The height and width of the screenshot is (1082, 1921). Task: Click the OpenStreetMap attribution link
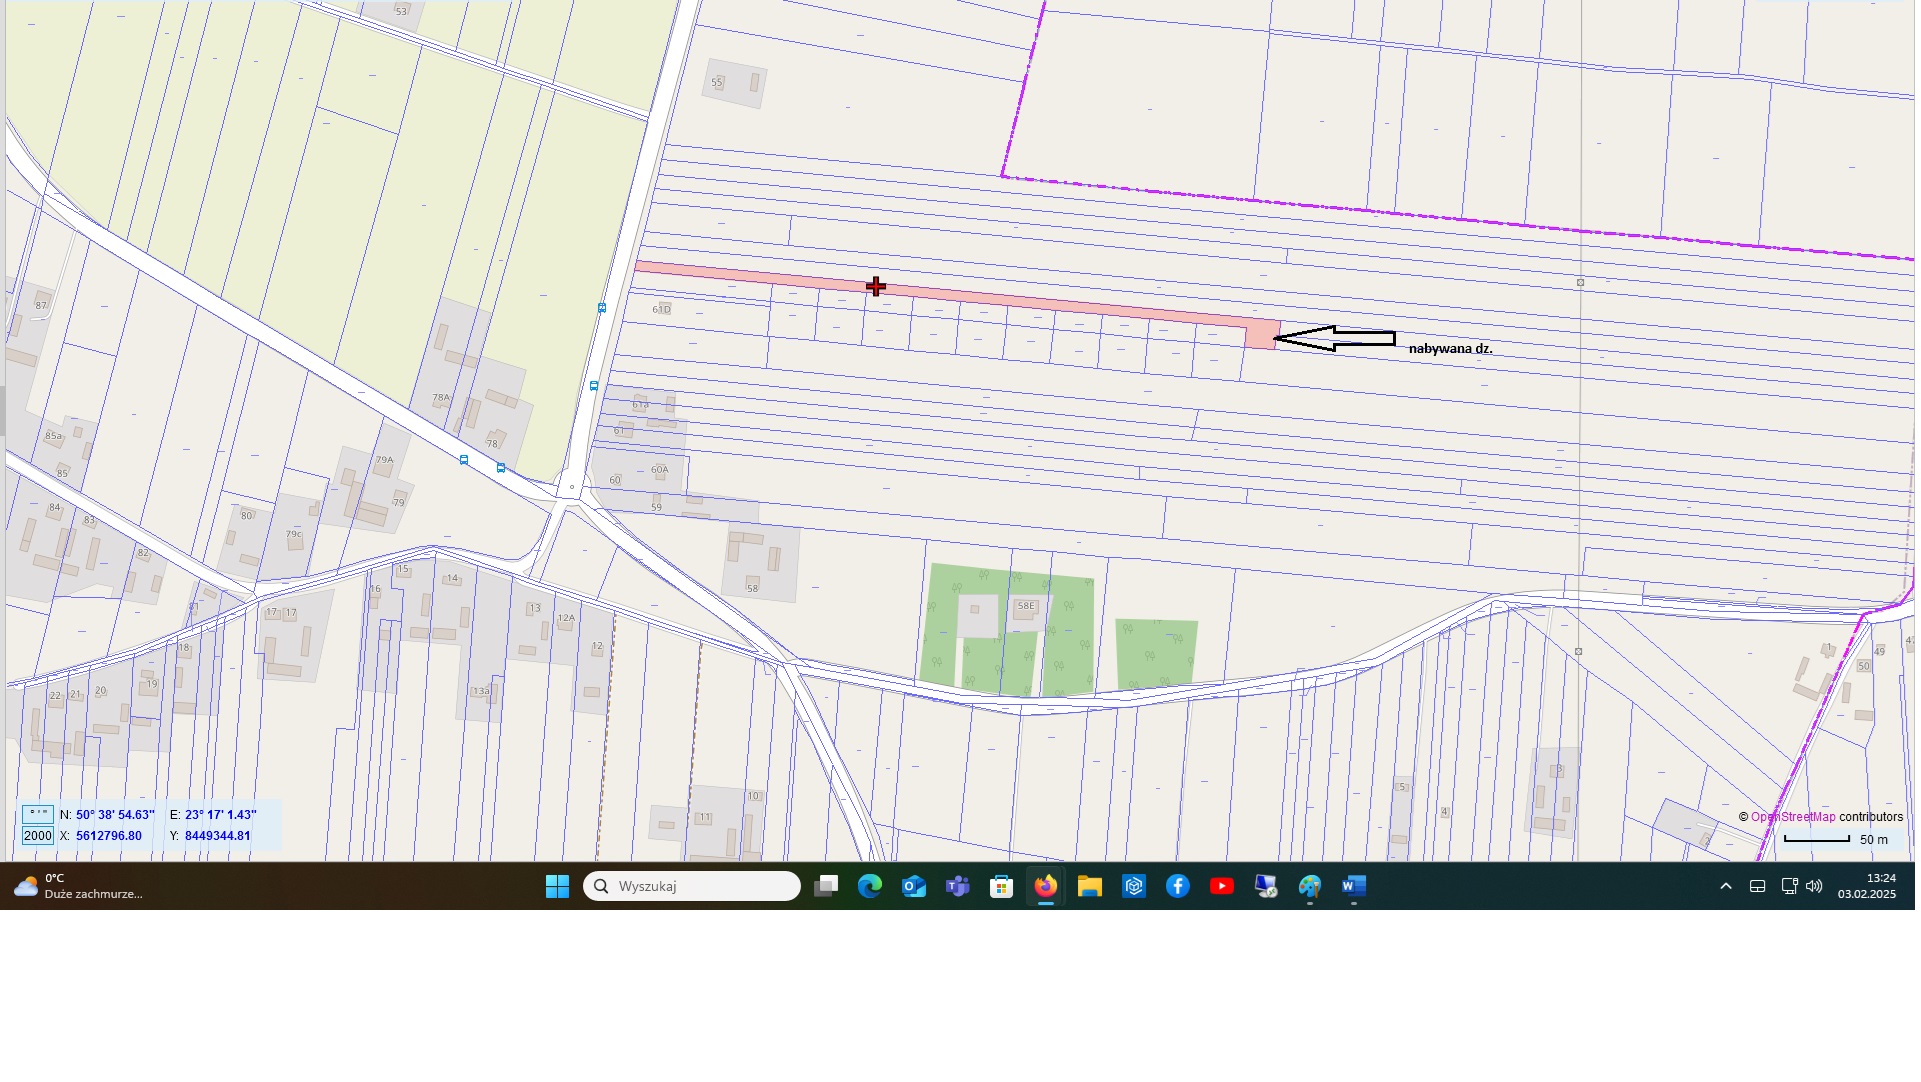[x=1793, y=817]
